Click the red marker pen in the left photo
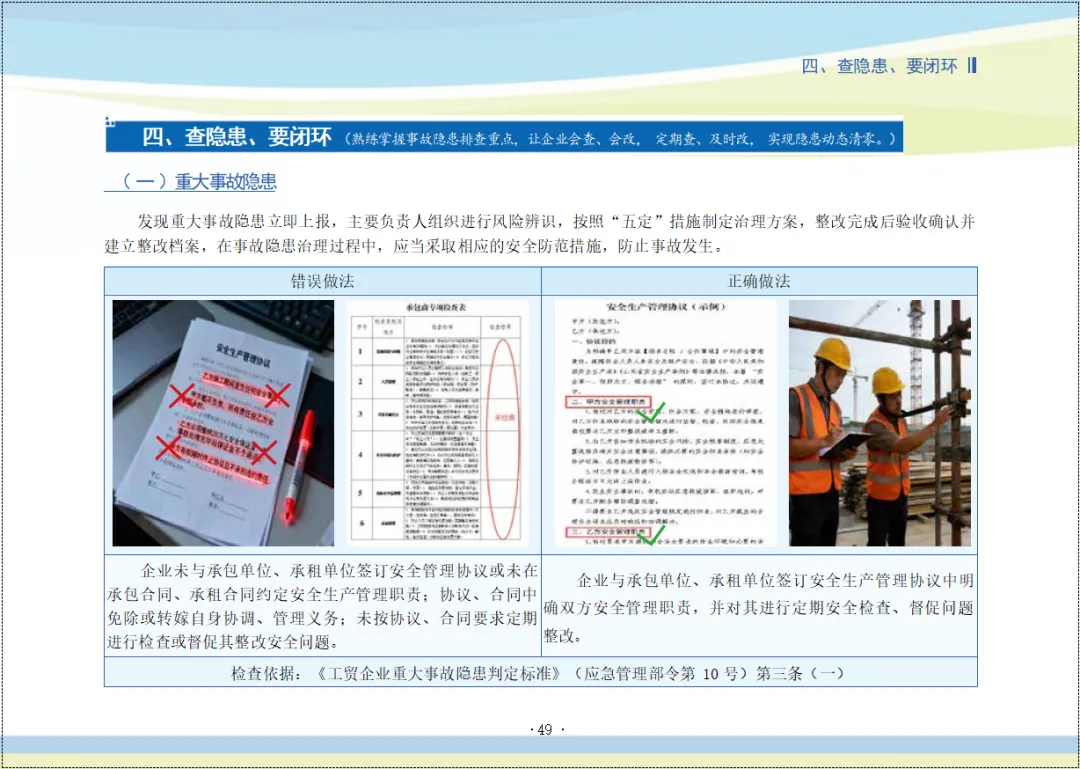This screenshot has height=769, width=1080. (x=298, y=466)
